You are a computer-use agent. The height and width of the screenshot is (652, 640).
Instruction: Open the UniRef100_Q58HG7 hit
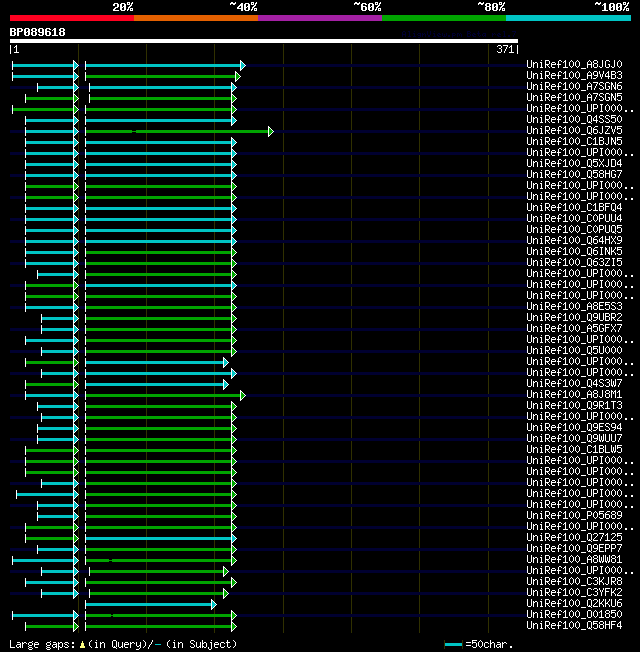574,175
